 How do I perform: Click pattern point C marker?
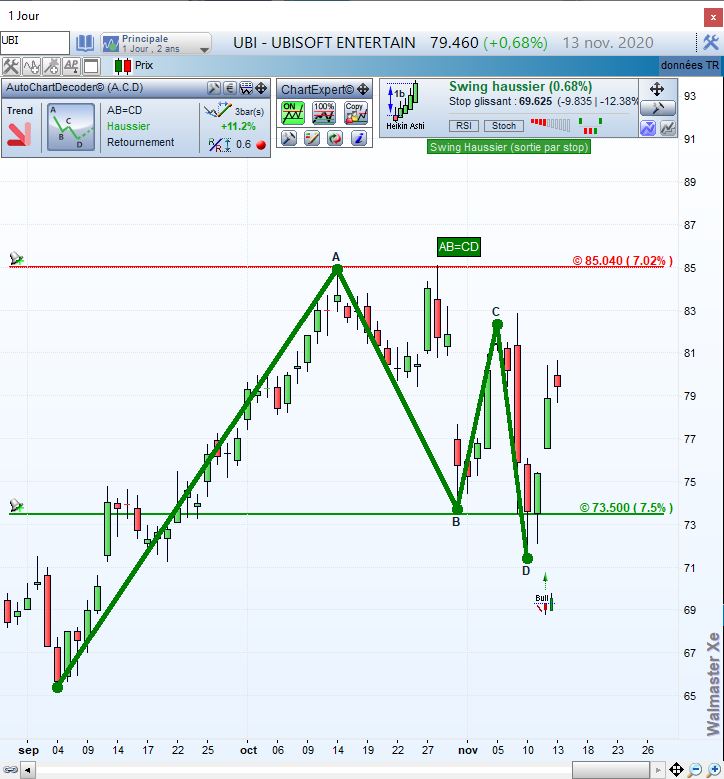coord(497,324)
